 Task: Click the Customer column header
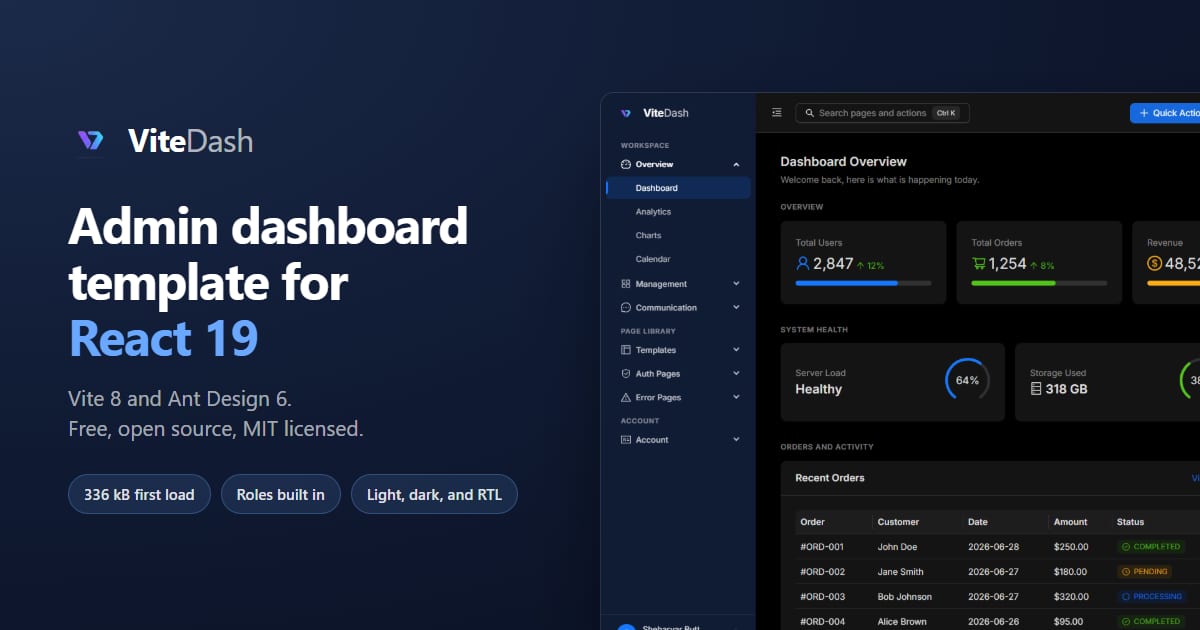click(x=898, y=522)
